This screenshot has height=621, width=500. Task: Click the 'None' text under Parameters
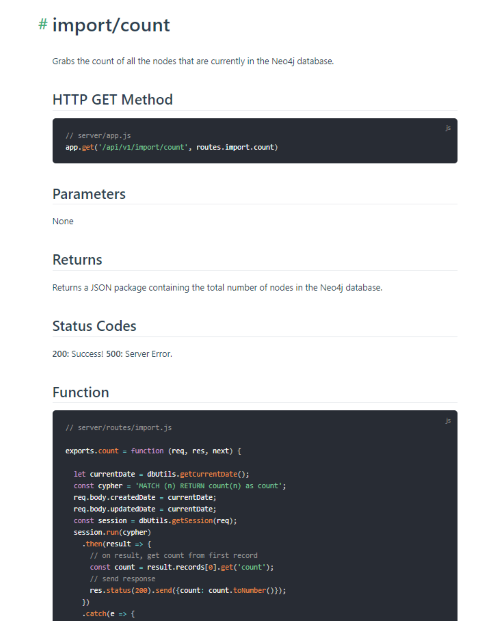63,221
